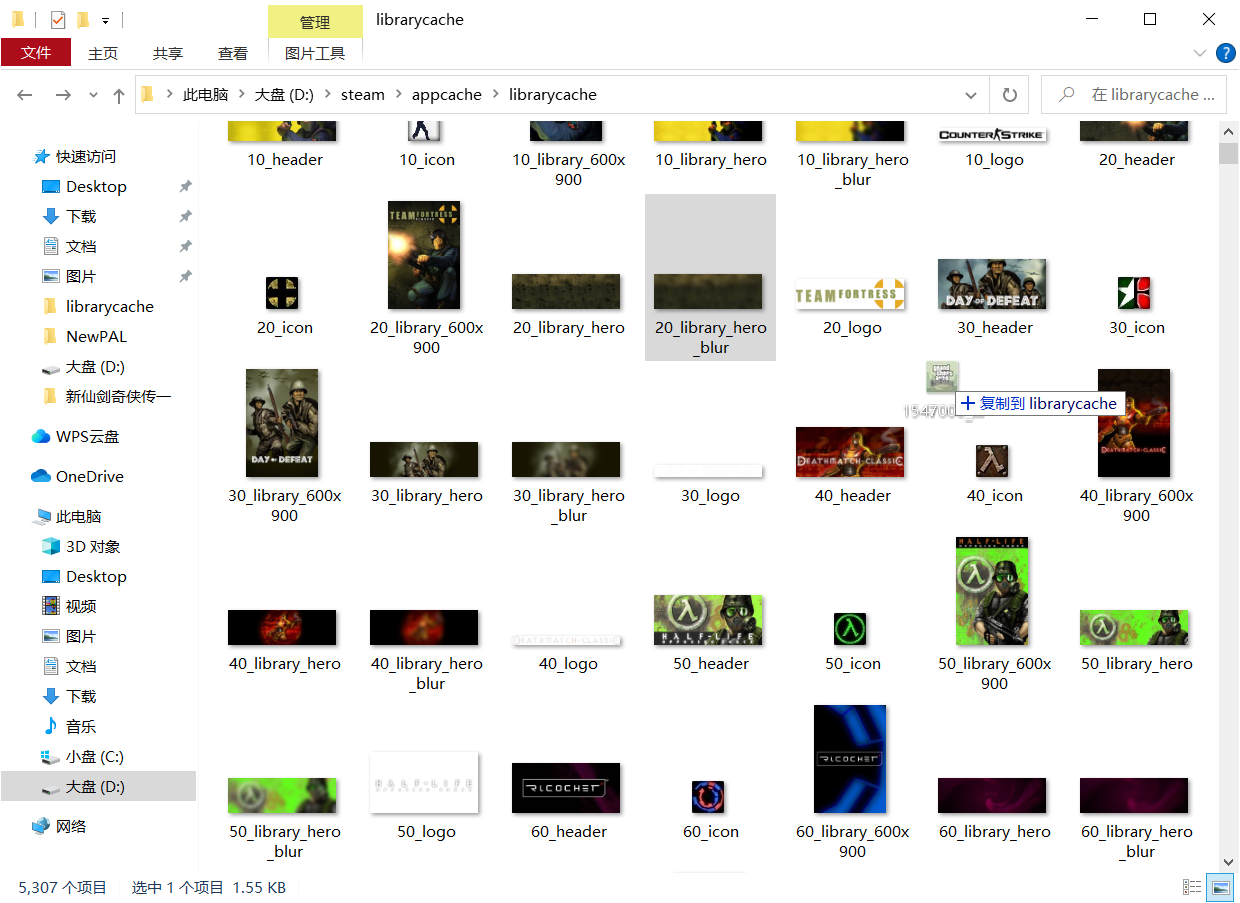Open 小盘 (C:) drive in sidebar

(x=83, y=757)
